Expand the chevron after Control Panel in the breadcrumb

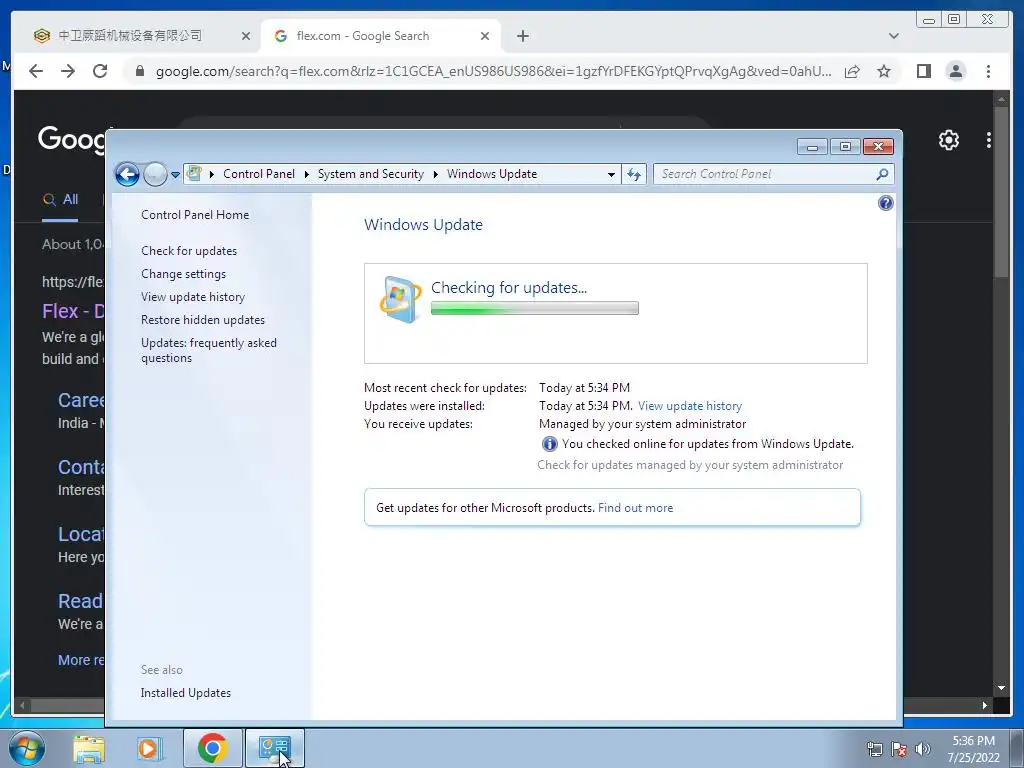click(306, 174)
